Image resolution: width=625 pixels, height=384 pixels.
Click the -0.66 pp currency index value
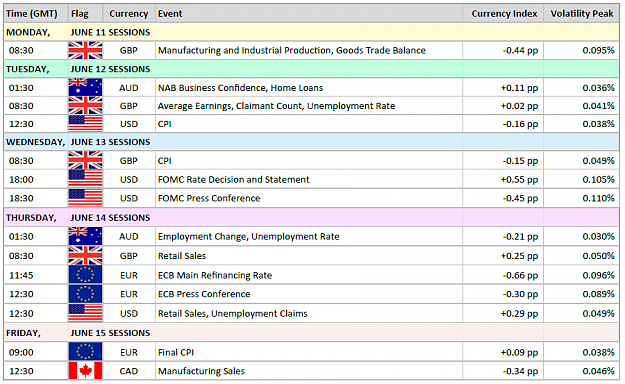[x=520, y=276]
